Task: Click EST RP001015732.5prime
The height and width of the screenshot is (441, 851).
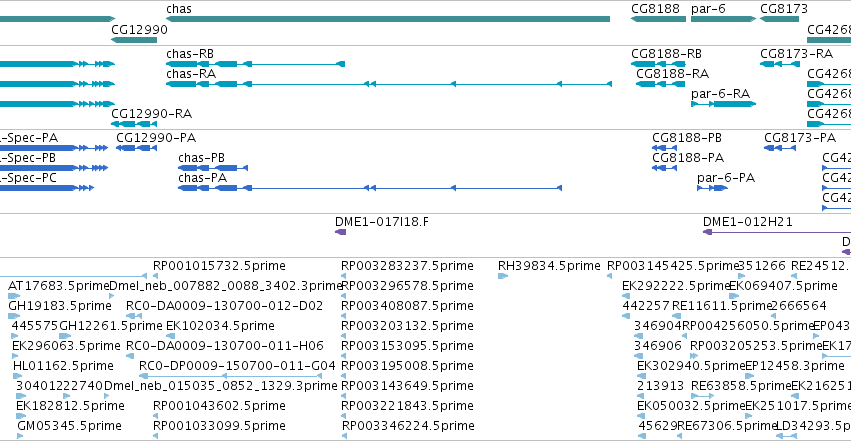Action: click(x=219, y=266)
